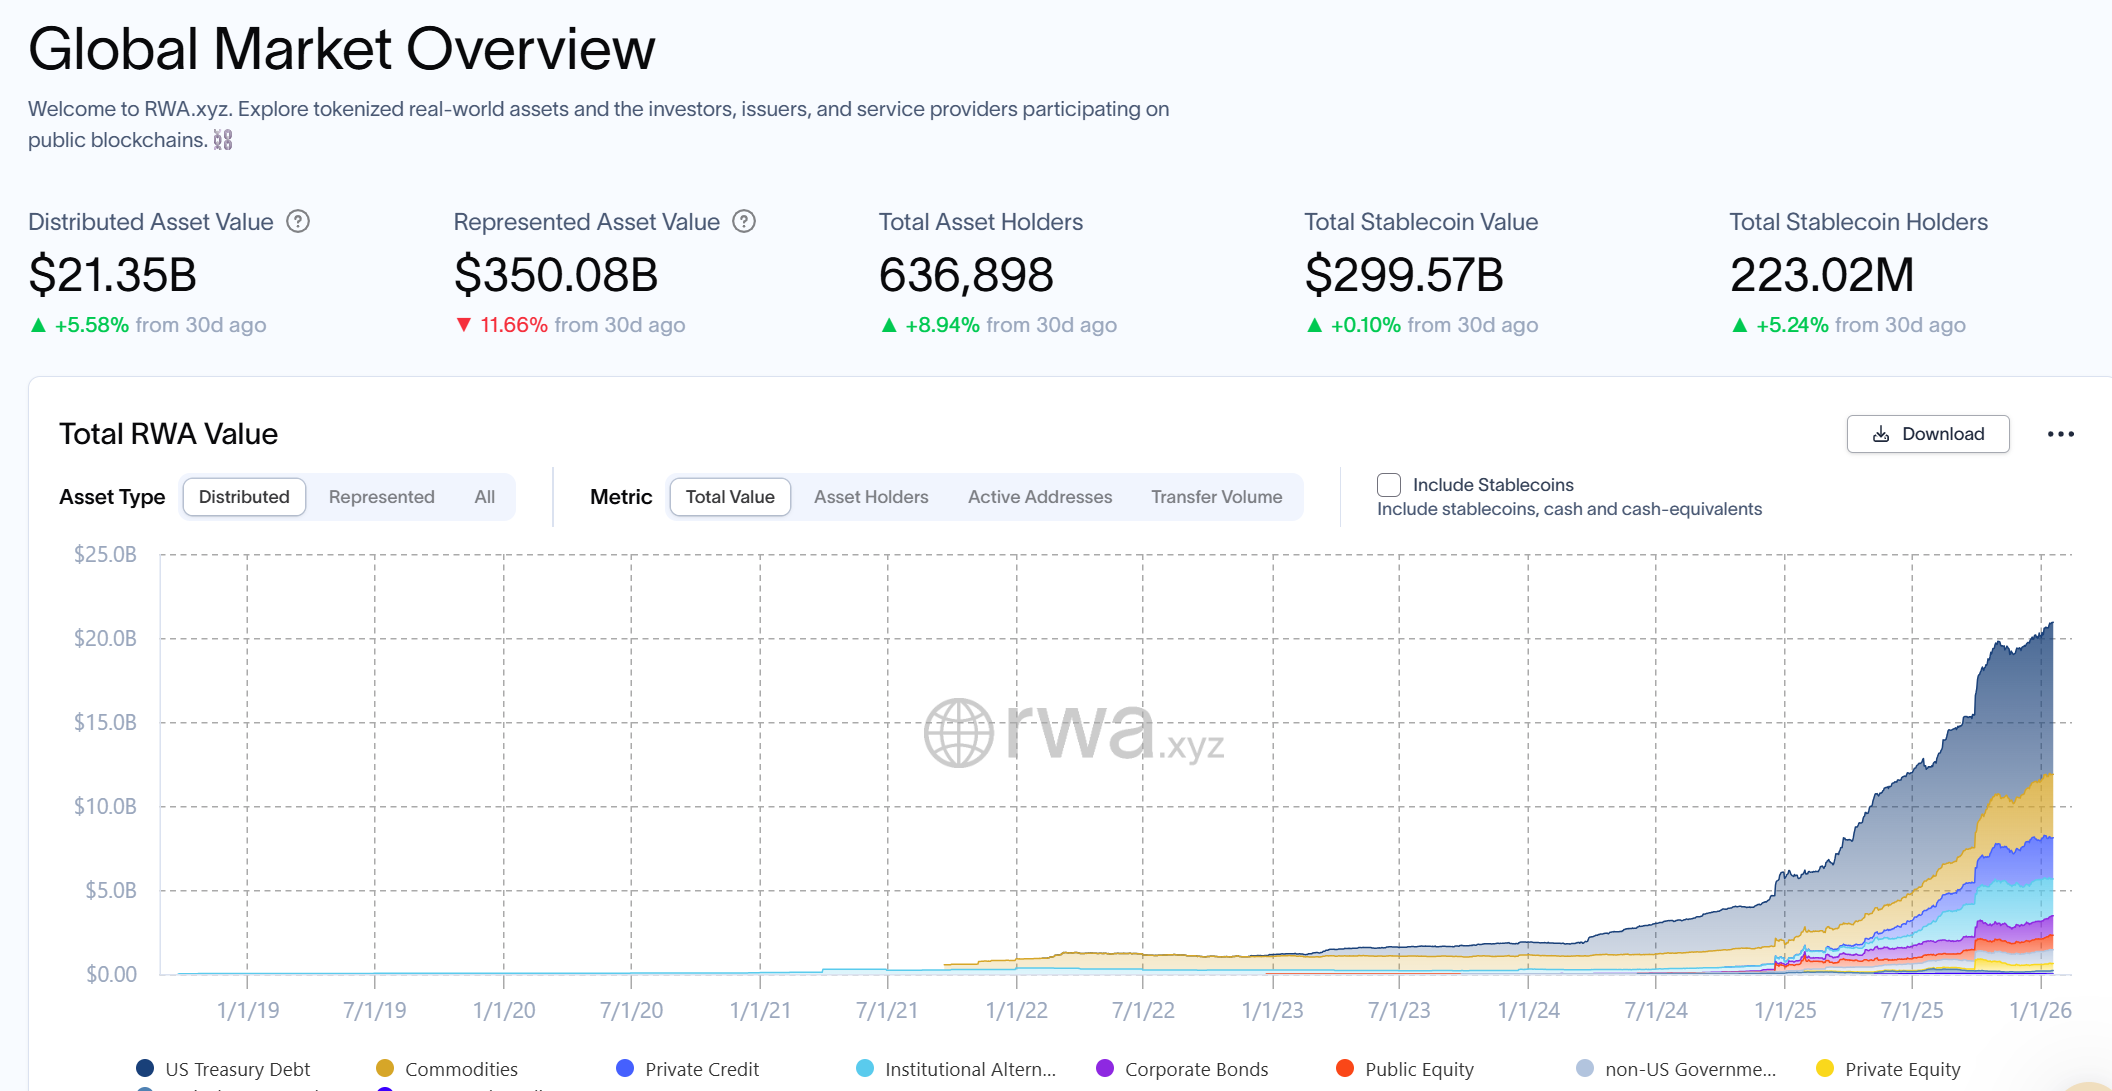This screenshot has width=2112, height=1091.
Task: Select the Total Value metric
Action: [730, 497]
